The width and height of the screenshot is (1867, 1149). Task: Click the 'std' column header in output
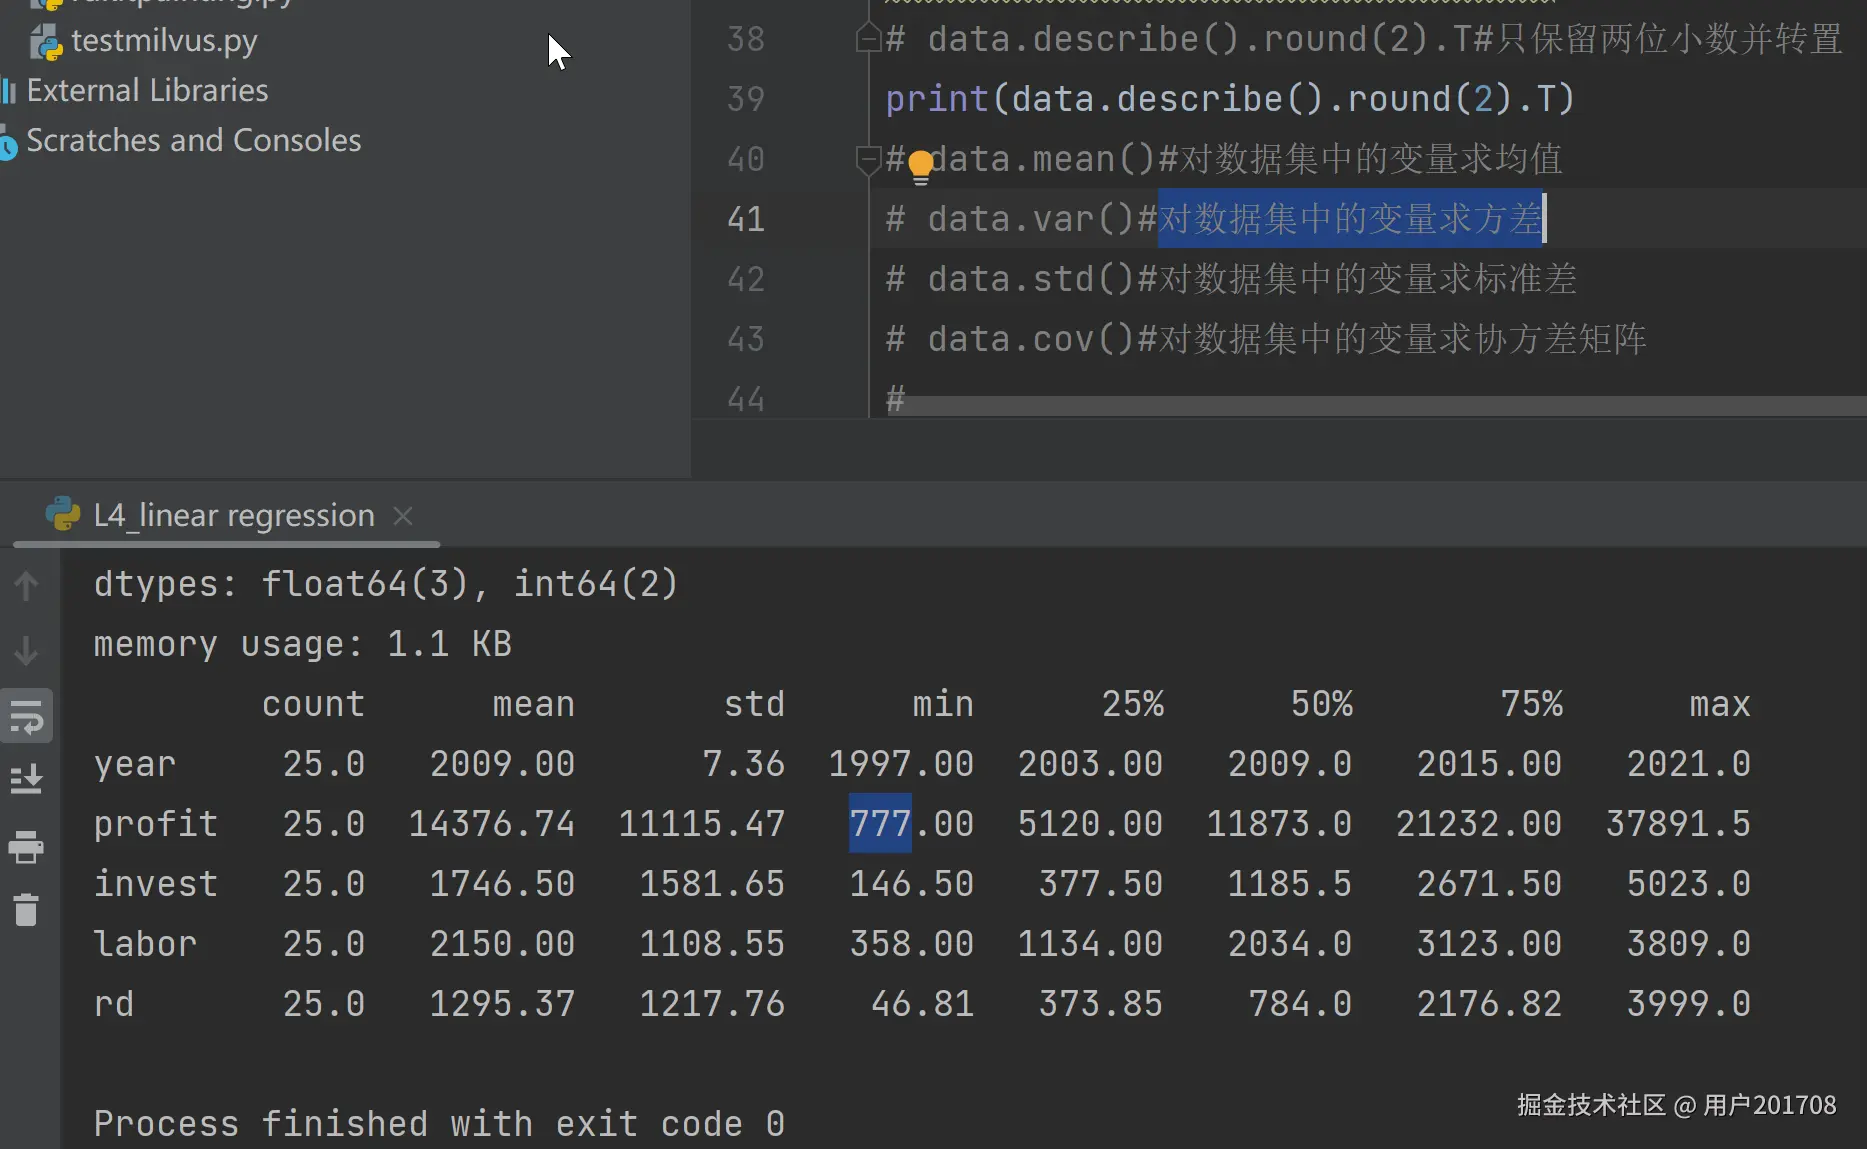pos(754,704)
